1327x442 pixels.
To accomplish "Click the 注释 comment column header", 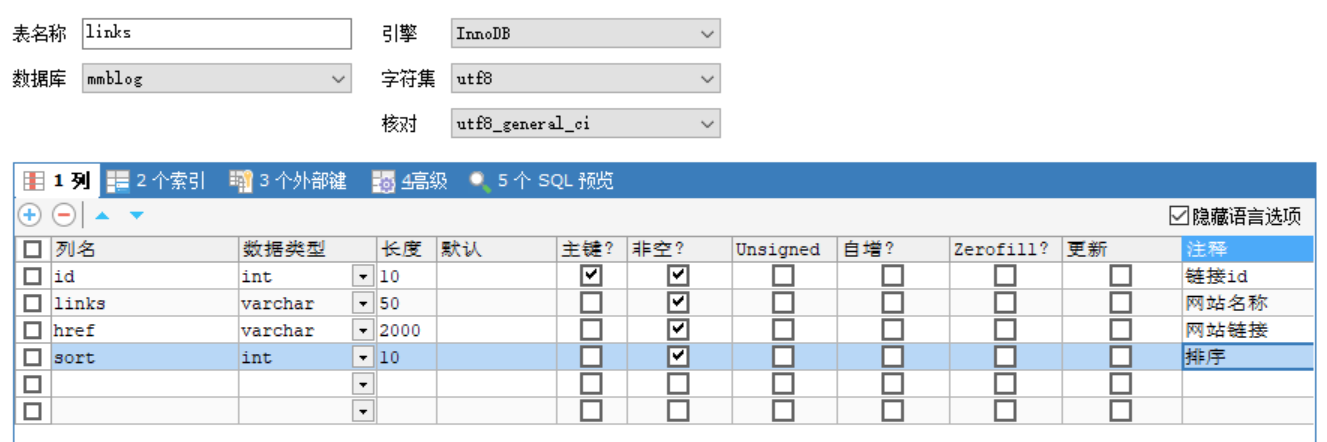I will (1246, 249).
